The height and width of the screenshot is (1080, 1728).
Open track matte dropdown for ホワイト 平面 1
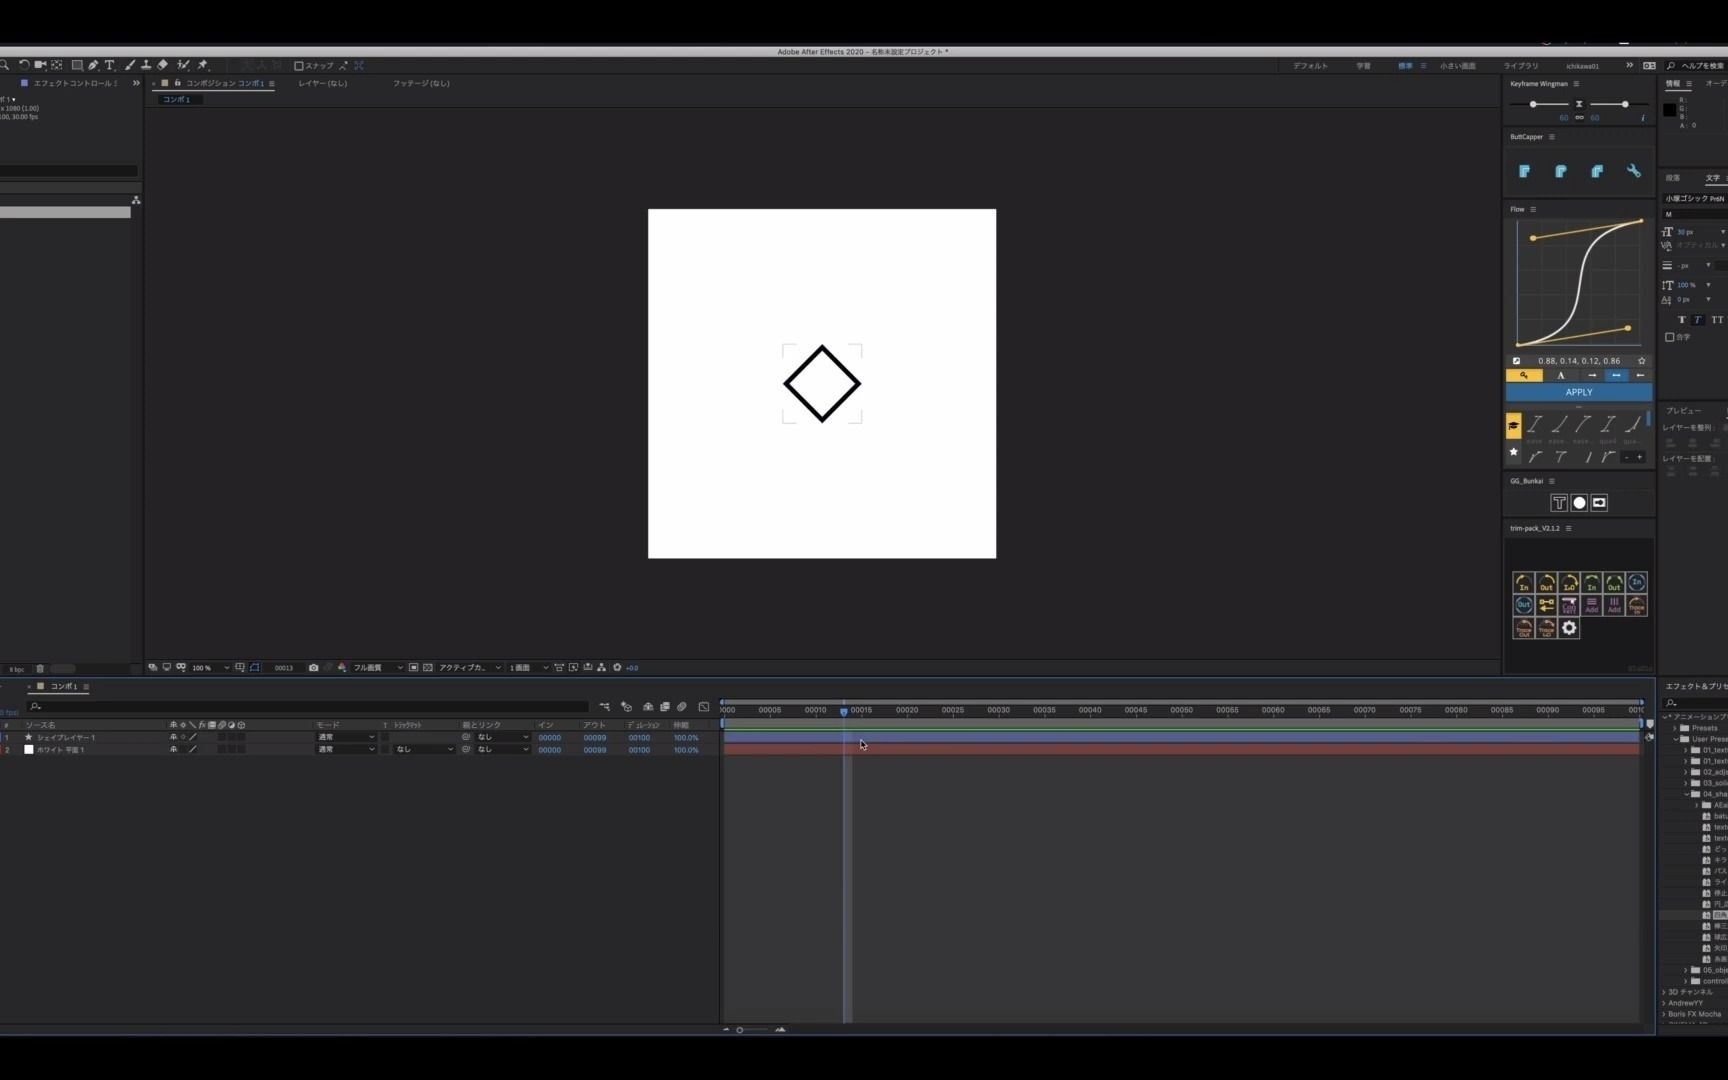(424, 749)
